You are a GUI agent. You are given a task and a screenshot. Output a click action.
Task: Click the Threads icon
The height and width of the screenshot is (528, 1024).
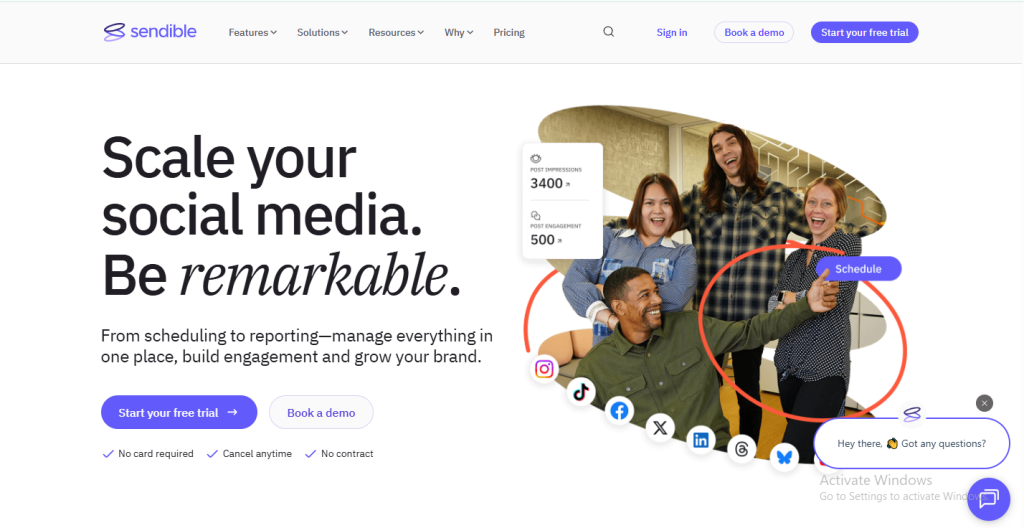point(742,450)
